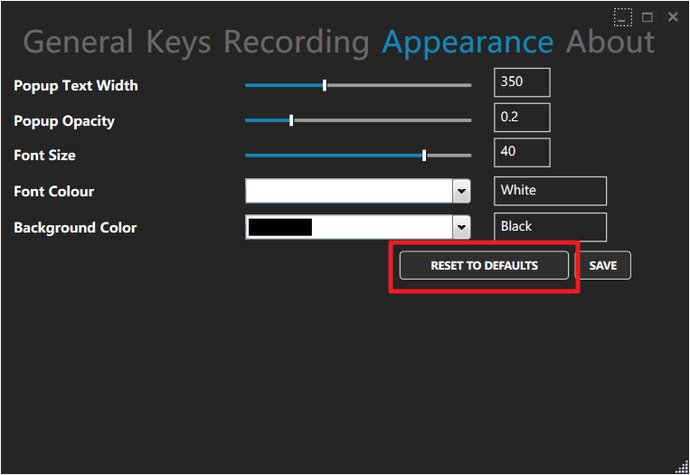Click the Save button
Viewport: 690px width, 475px height.
603,265
